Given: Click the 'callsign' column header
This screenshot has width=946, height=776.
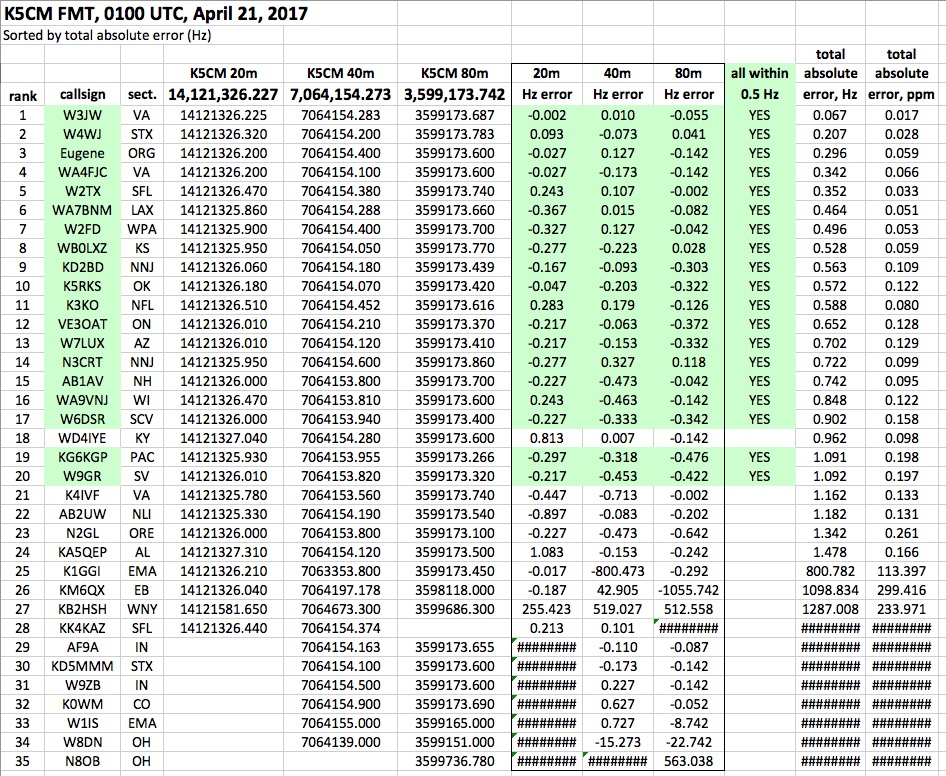Looking at the screenshot, I should (x=83, y=95).
